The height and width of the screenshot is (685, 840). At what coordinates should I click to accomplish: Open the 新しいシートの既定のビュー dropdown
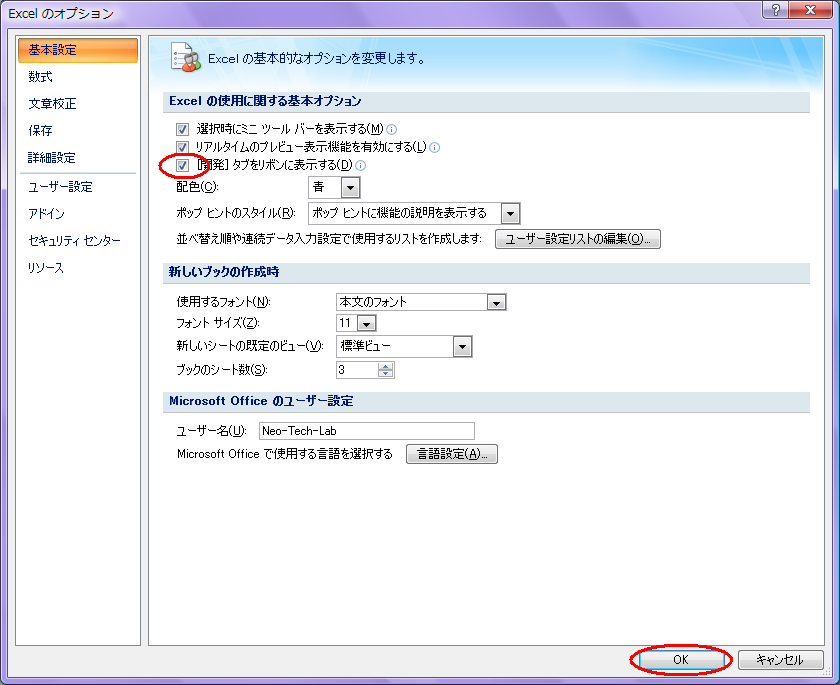[x=462, y=347]
